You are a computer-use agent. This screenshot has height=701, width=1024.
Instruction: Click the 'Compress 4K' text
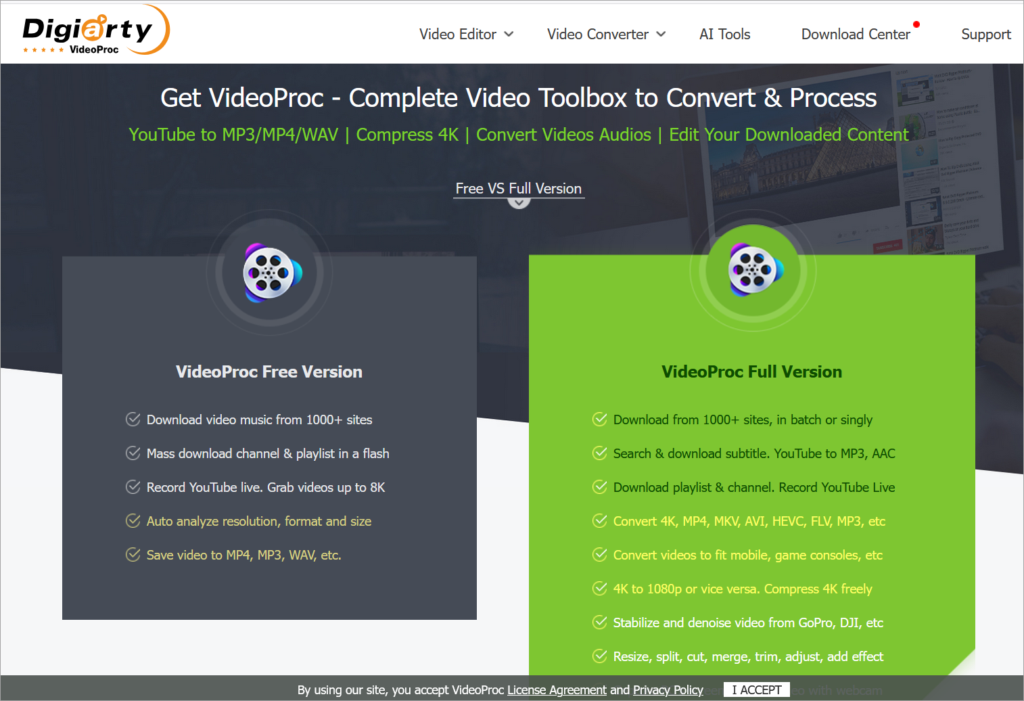pos(407,135)
